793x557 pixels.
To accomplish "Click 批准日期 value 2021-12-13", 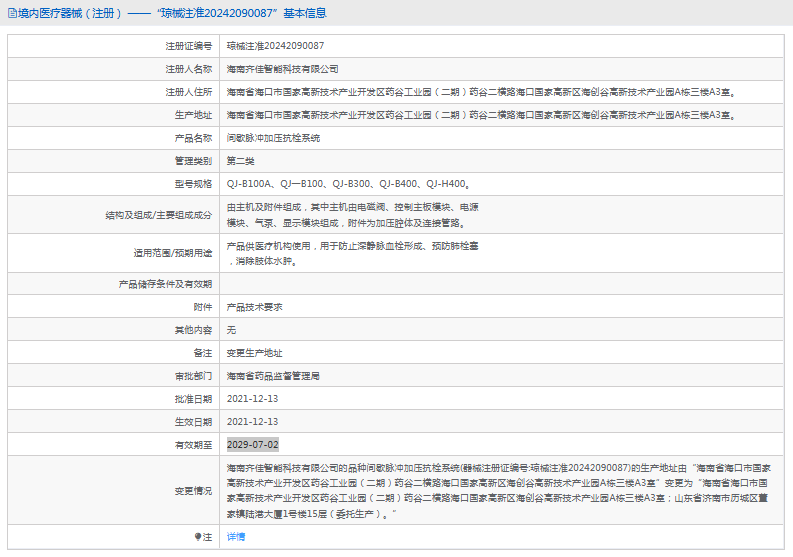I will click(x=252, y=399).
